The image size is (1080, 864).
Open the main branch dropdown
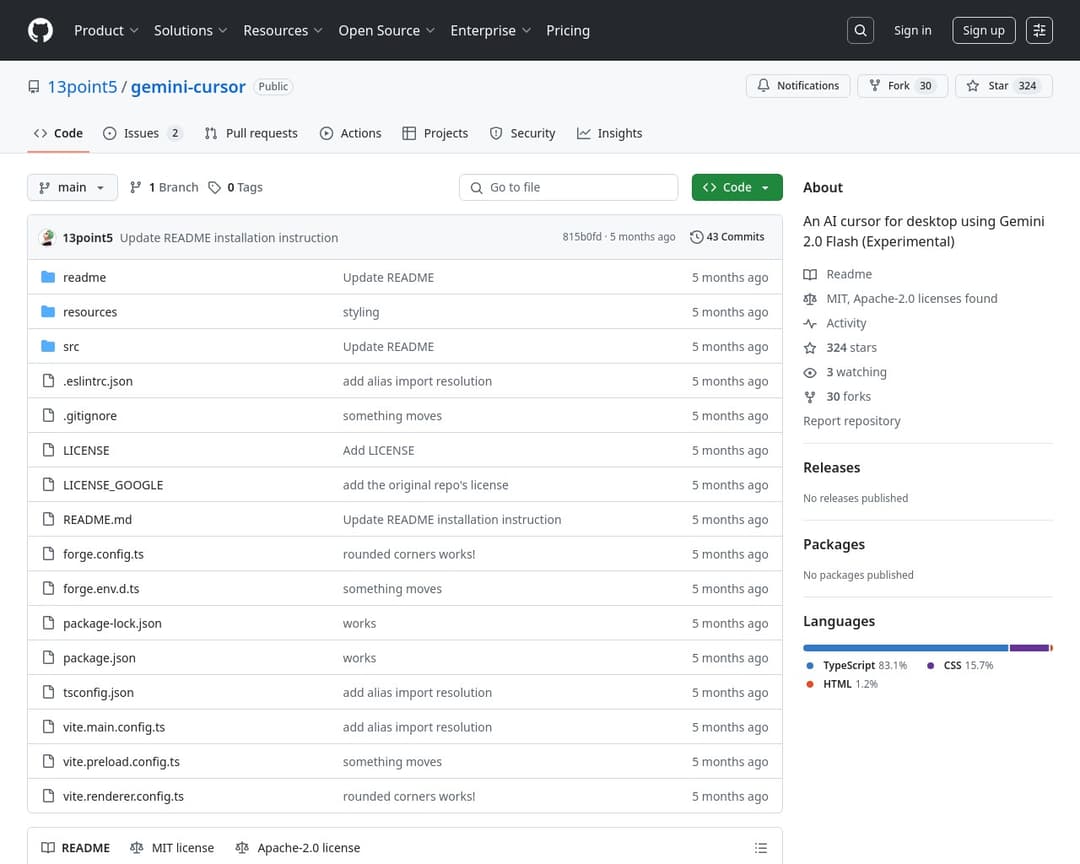pyautogui.click(x=72, y=187)
